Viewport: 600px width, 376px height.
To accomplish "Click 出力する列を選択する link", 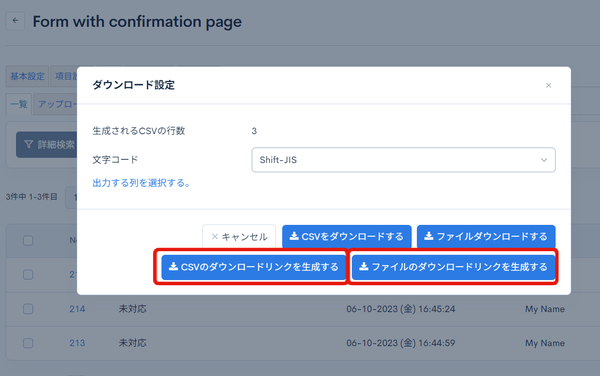I will 141,183.
